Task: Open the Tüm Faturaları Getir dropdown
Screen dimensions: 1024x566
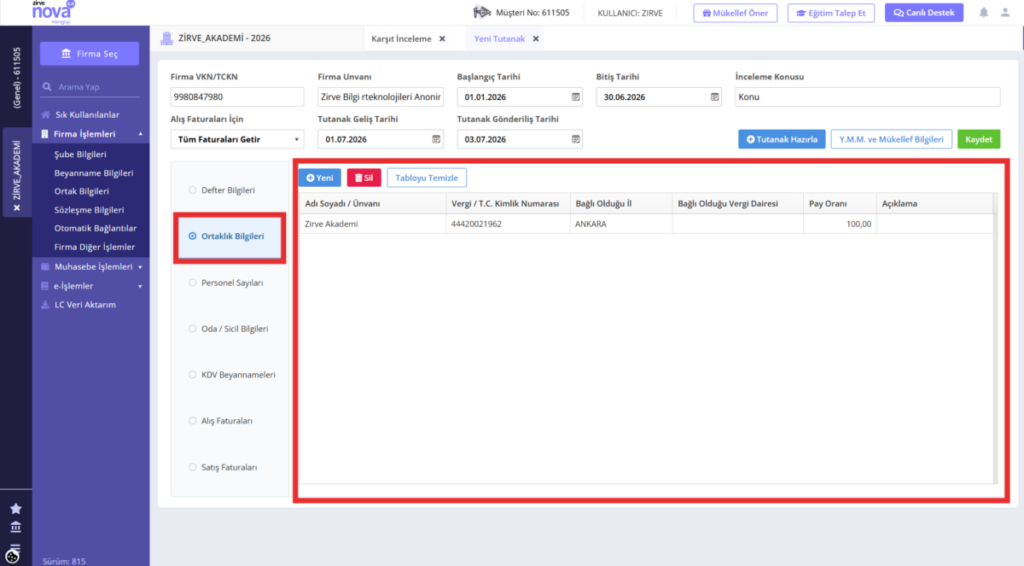Action: pyautogui.click(x=237, y=139)
